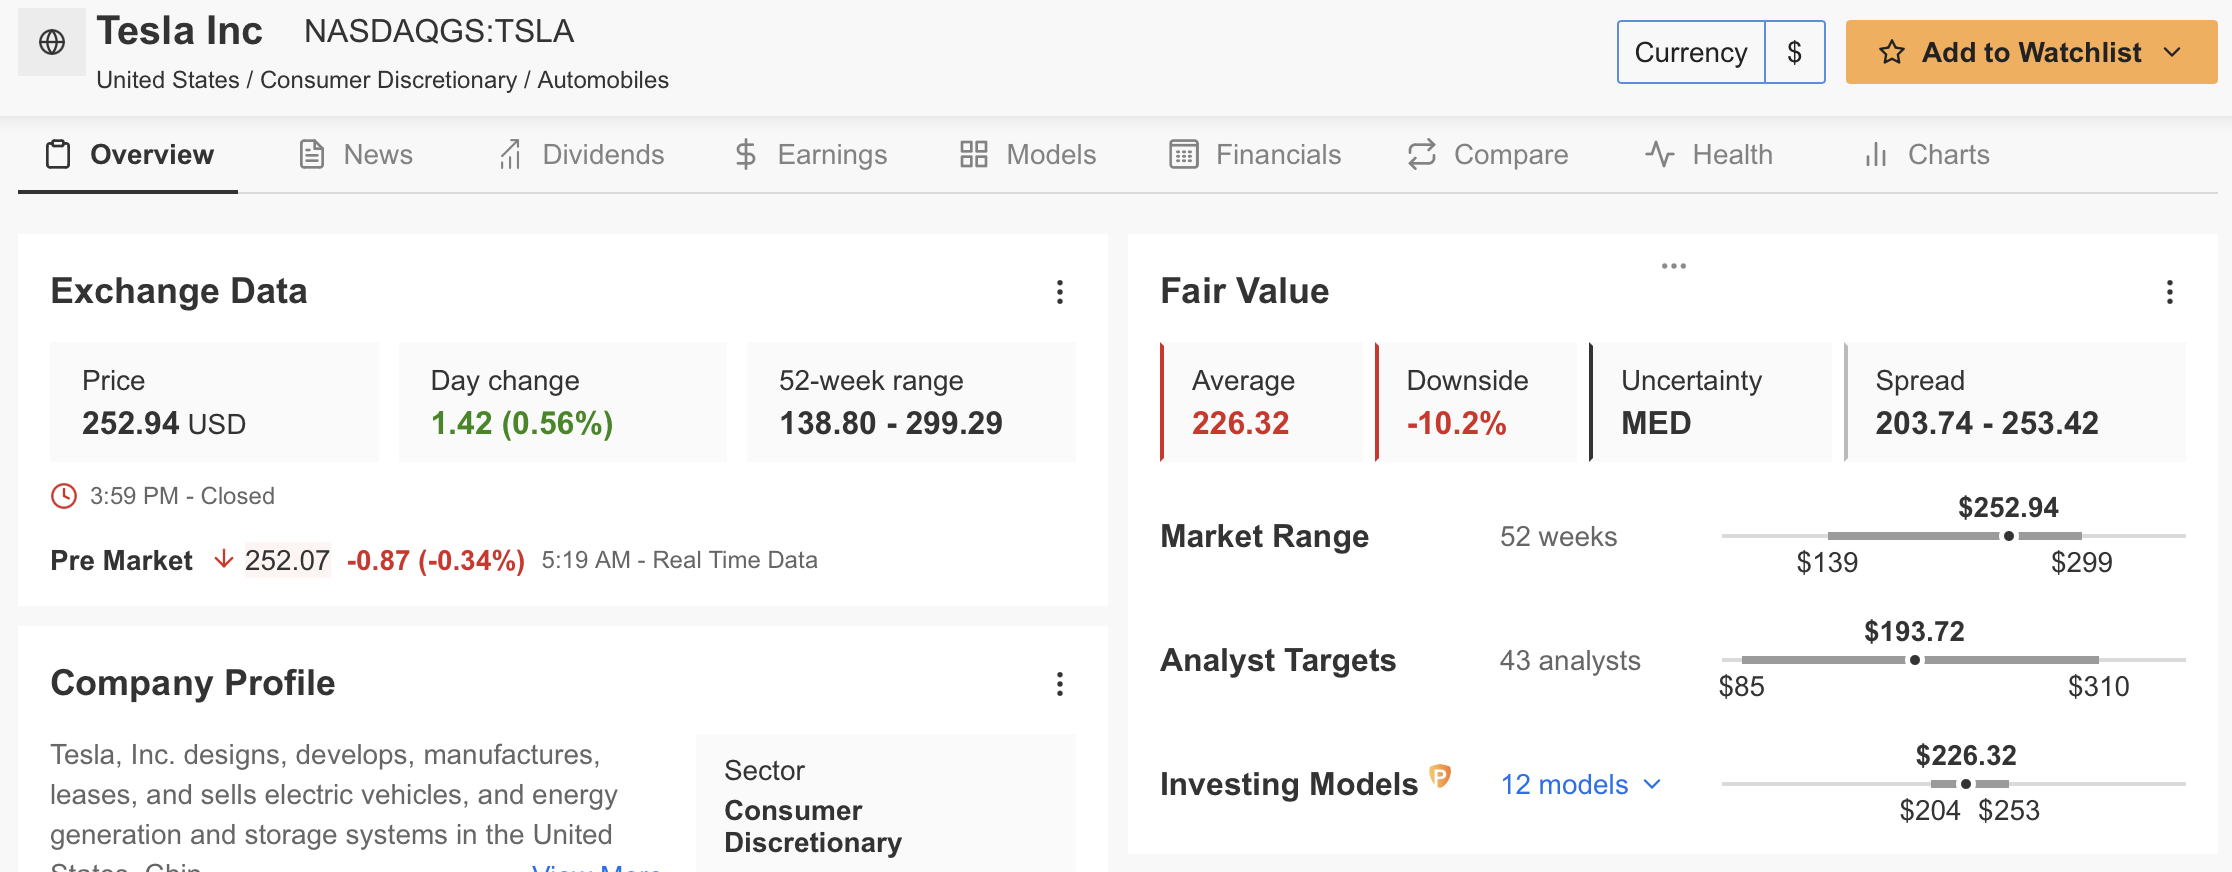
Task: Open the News tab
Action: [x=356, y=155]
